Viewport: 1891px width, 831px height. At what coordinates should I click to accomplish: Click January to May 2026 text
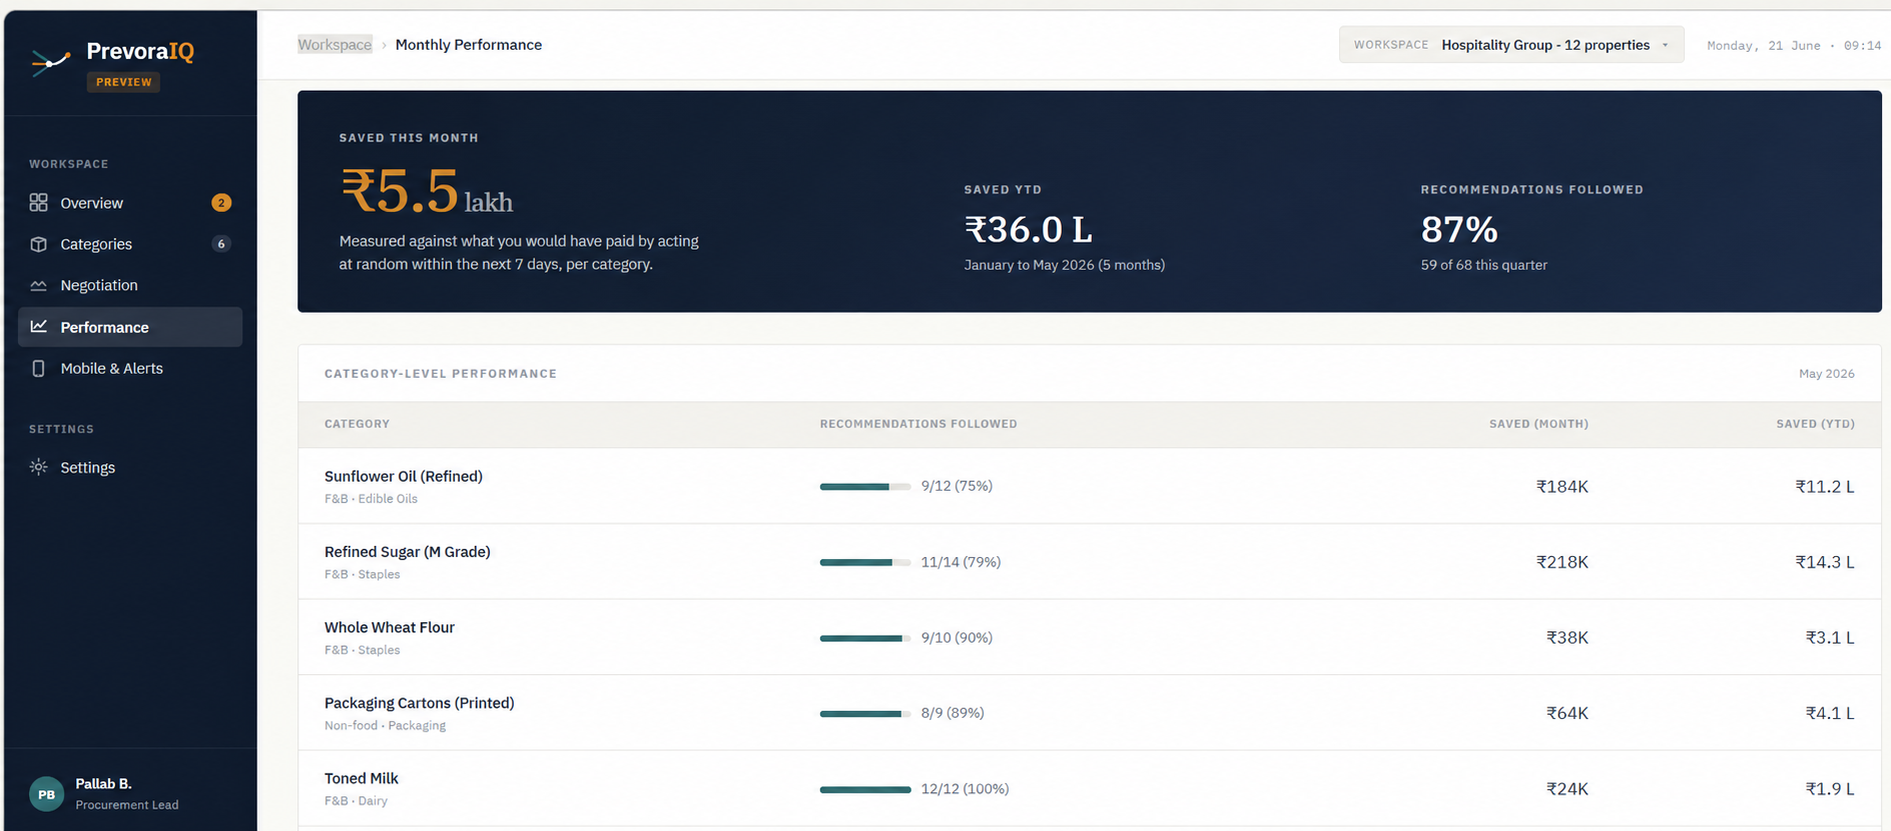[1064, 265]
